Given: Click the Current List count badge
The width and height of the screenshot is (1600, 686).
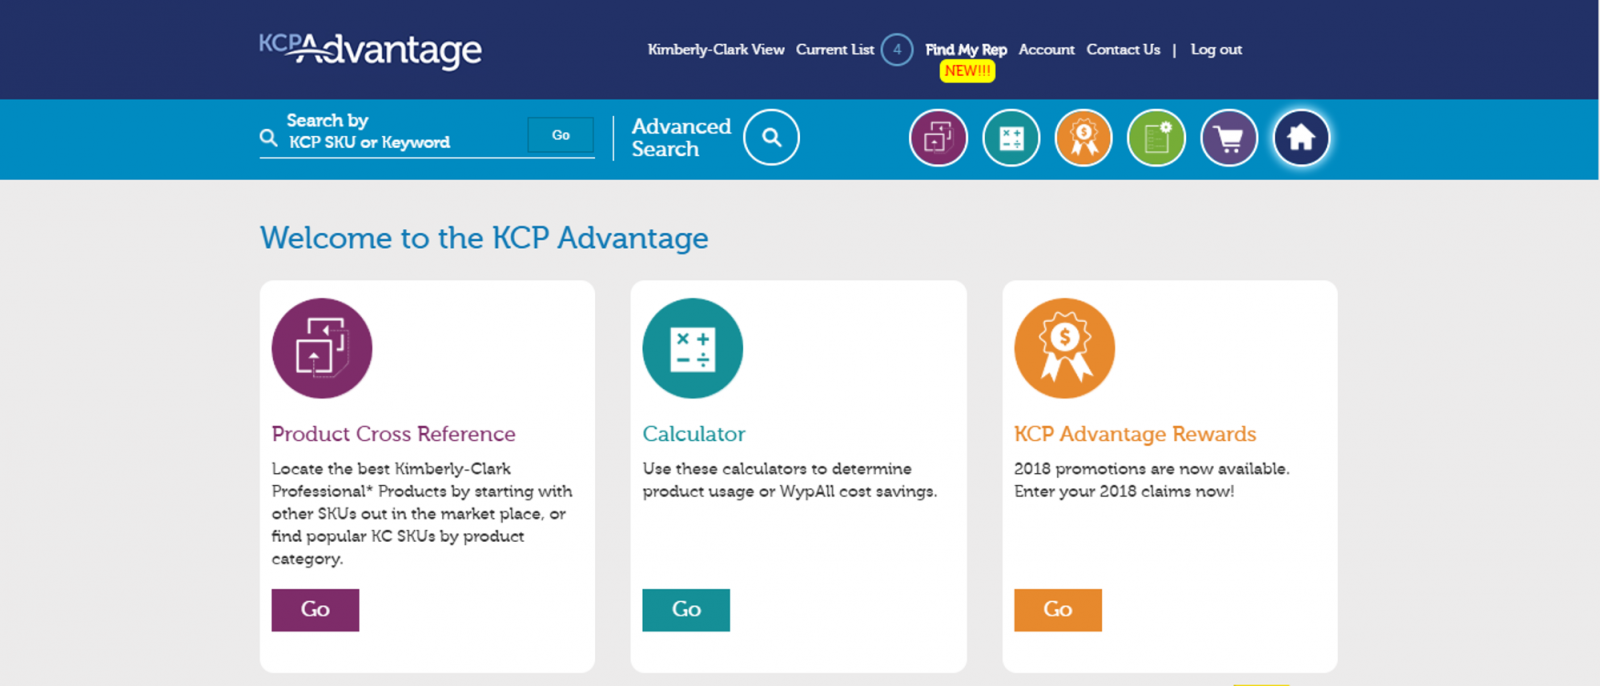Looking at the screenshot, I should point(897,49).
